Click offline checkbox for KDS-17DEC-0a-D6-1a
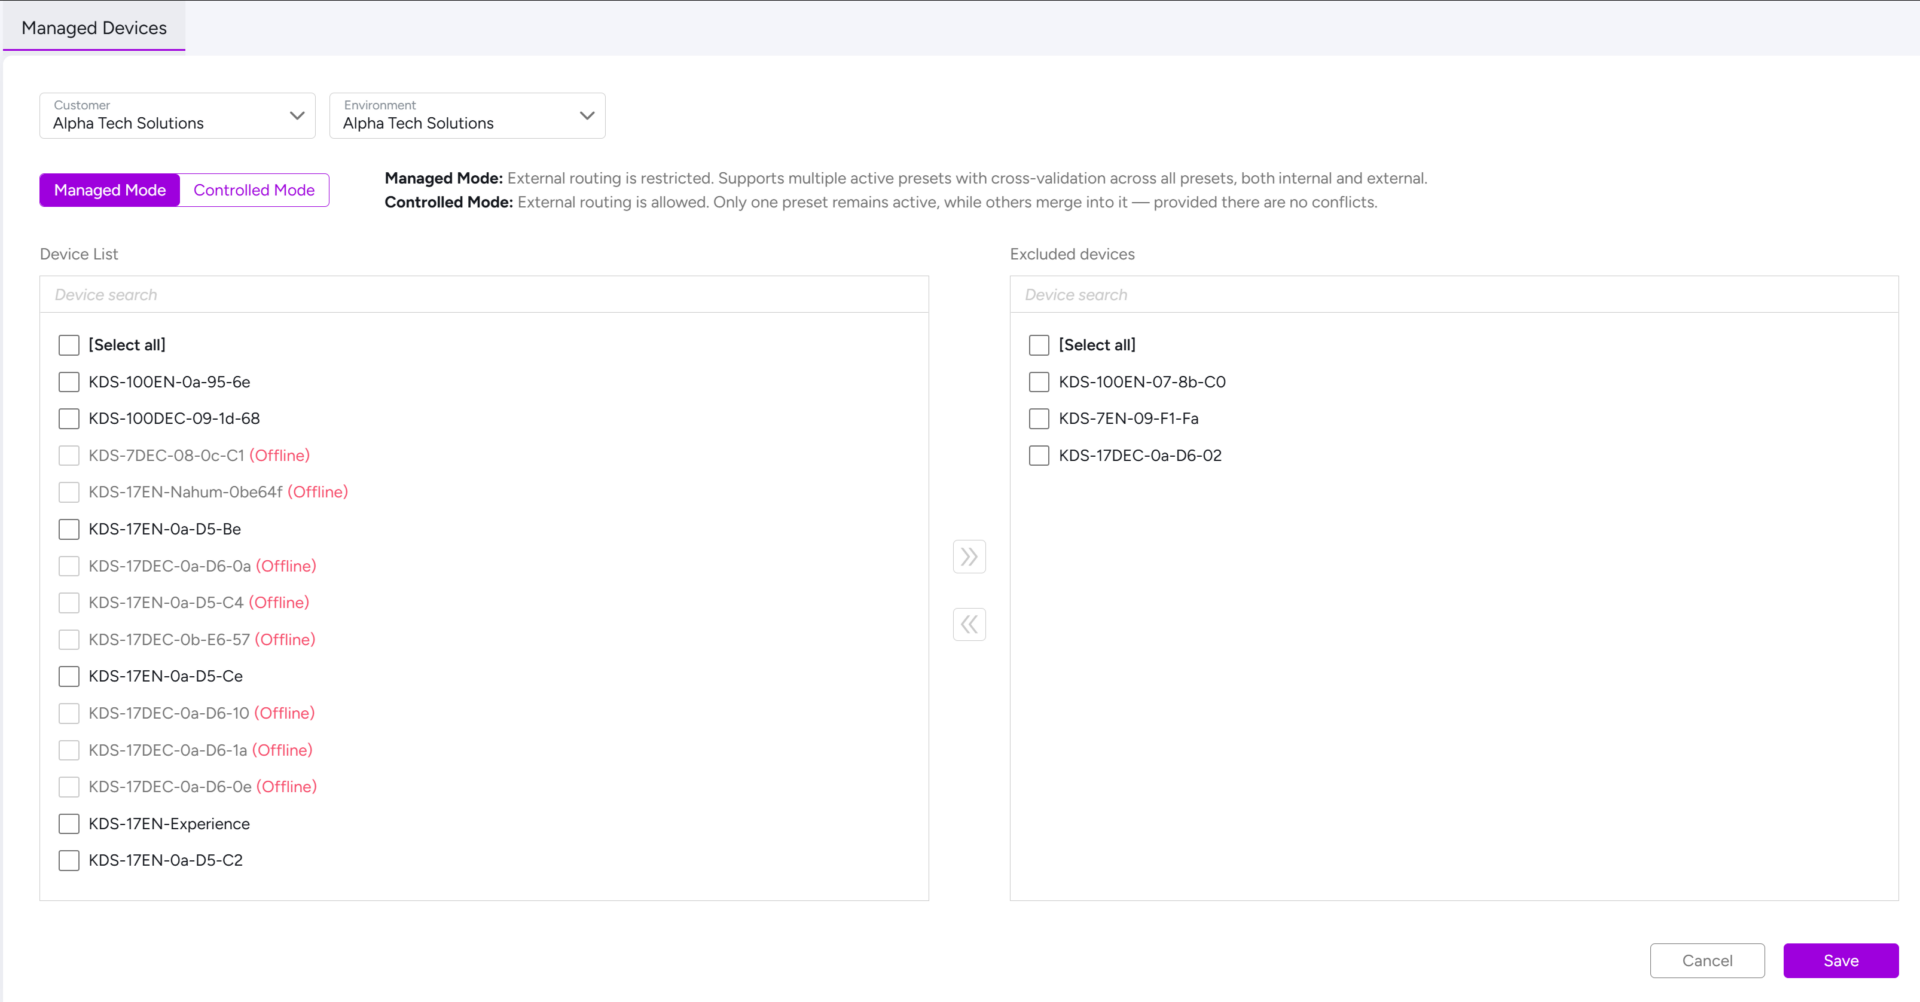1920x1002 pixels. tap(69, 750)
